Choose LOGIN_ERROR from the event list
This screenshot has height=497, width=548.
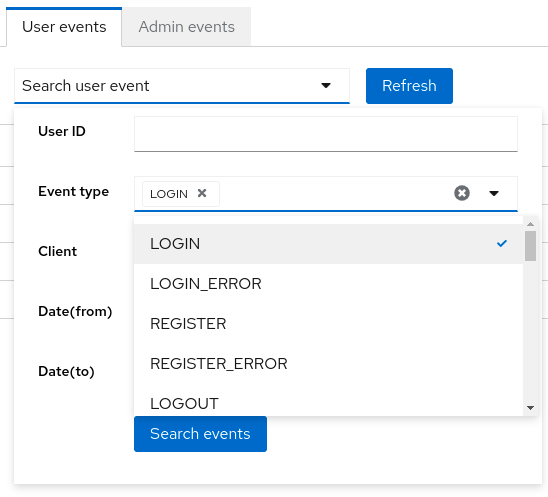point(328,283)
